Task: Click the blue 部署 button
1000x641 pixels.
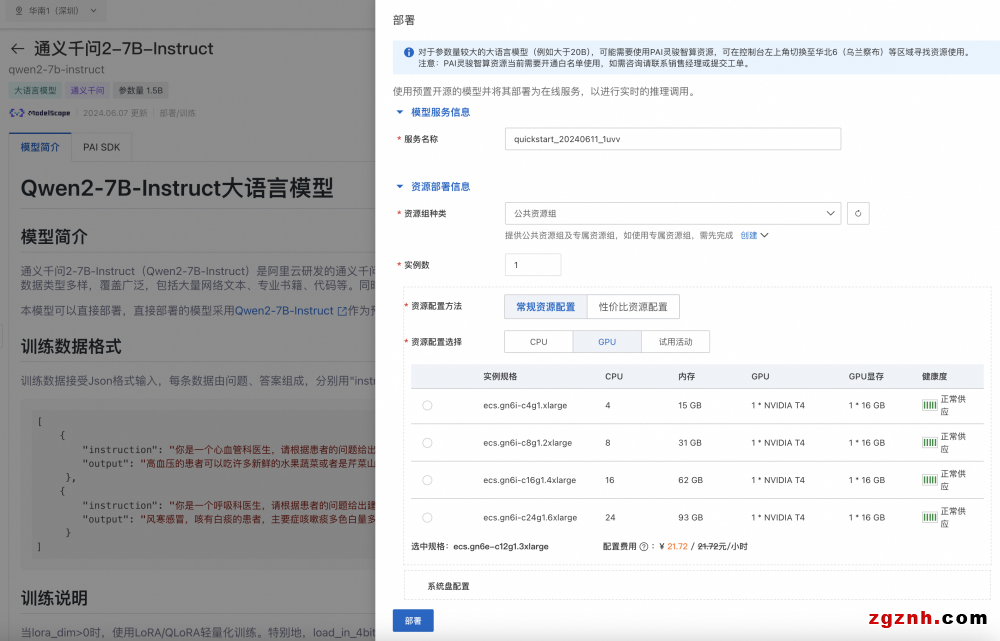Action: coord(413,621)
